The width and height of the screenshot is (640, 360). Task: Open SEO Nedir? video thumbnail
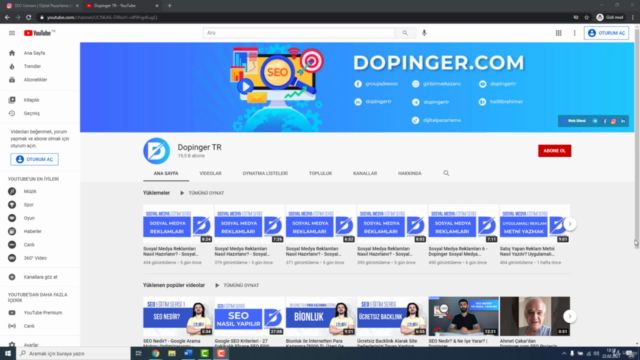tap(178, 316)
